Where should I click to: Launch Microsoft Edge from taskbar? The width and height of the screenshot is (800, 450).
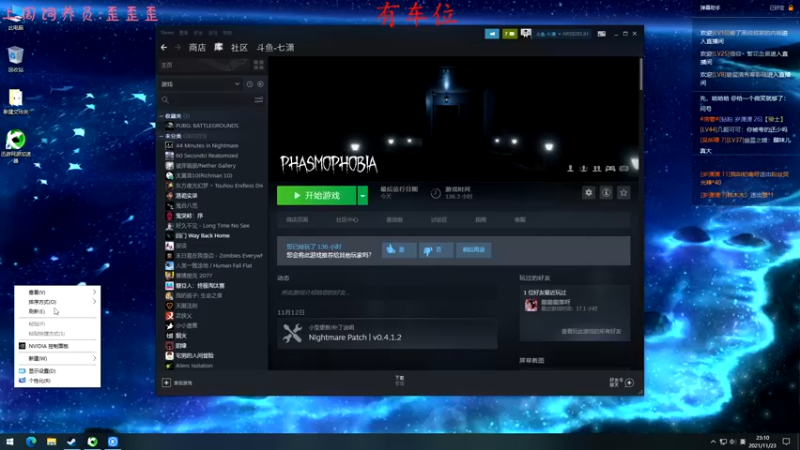(x=31, y=441)
